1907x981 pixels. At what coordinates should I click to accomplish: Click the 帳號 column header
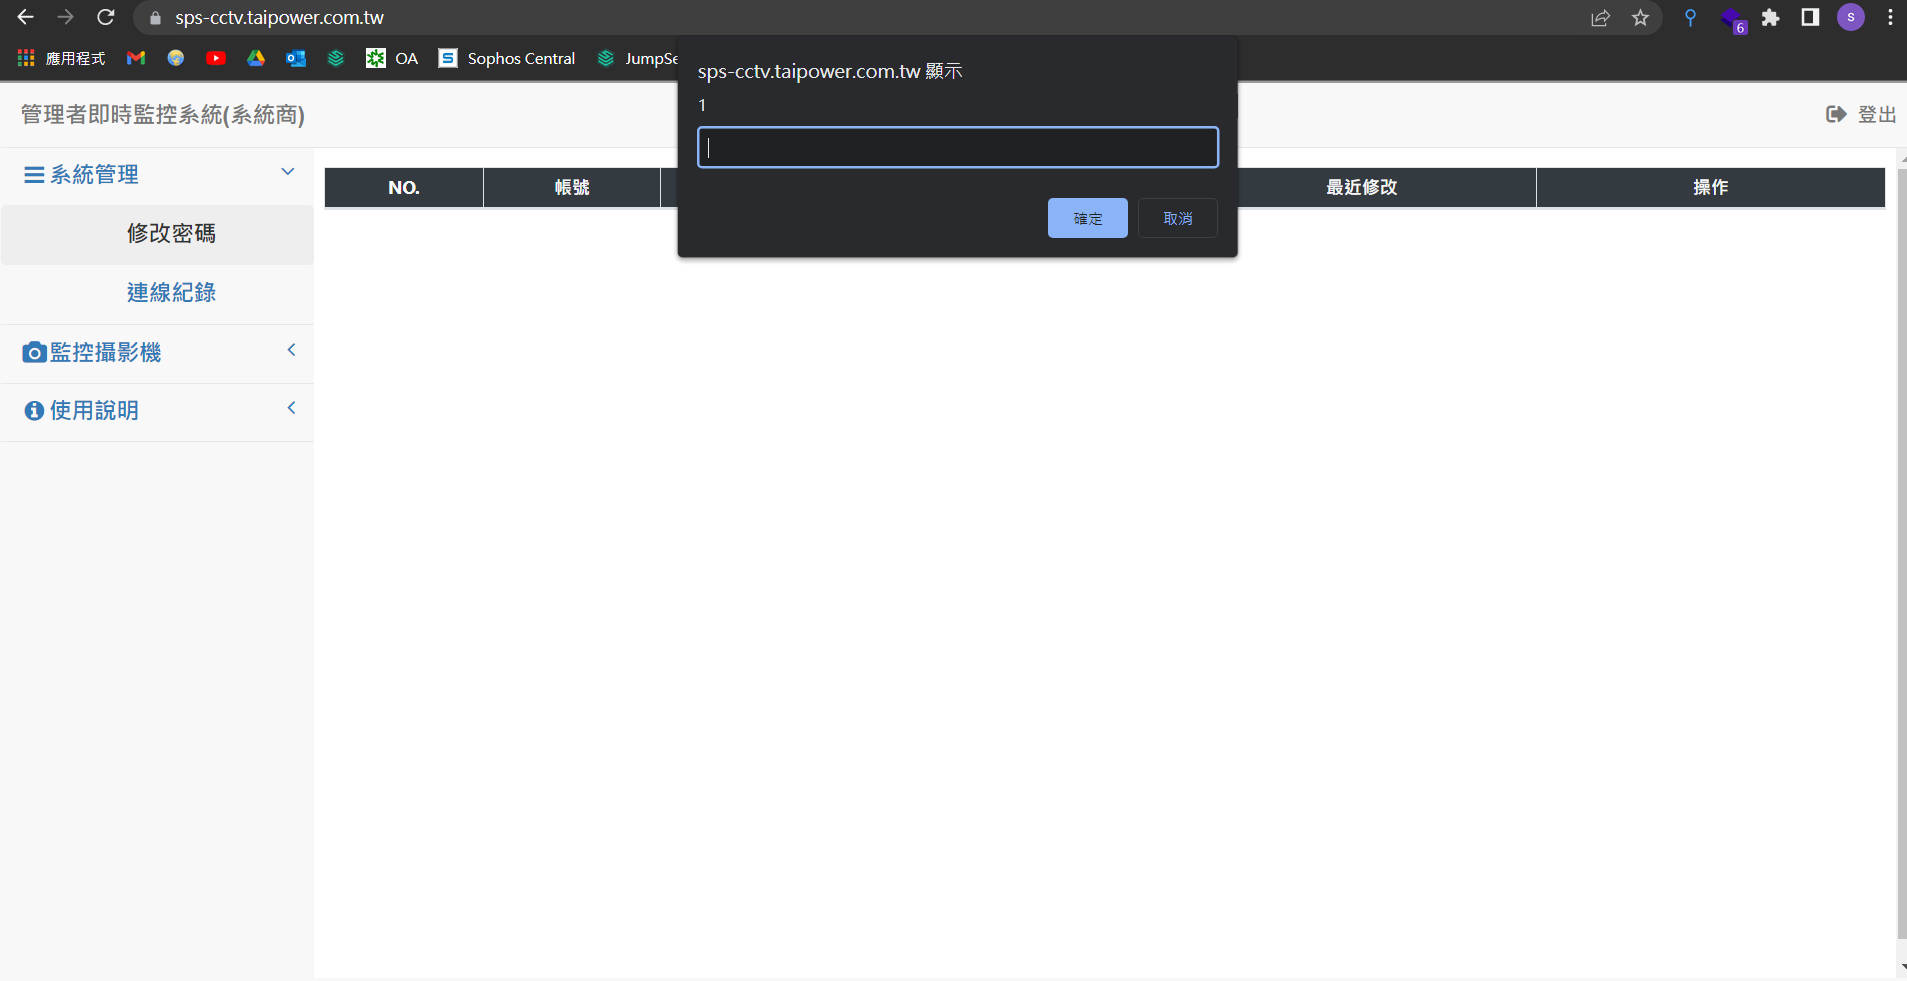point(572,188)
